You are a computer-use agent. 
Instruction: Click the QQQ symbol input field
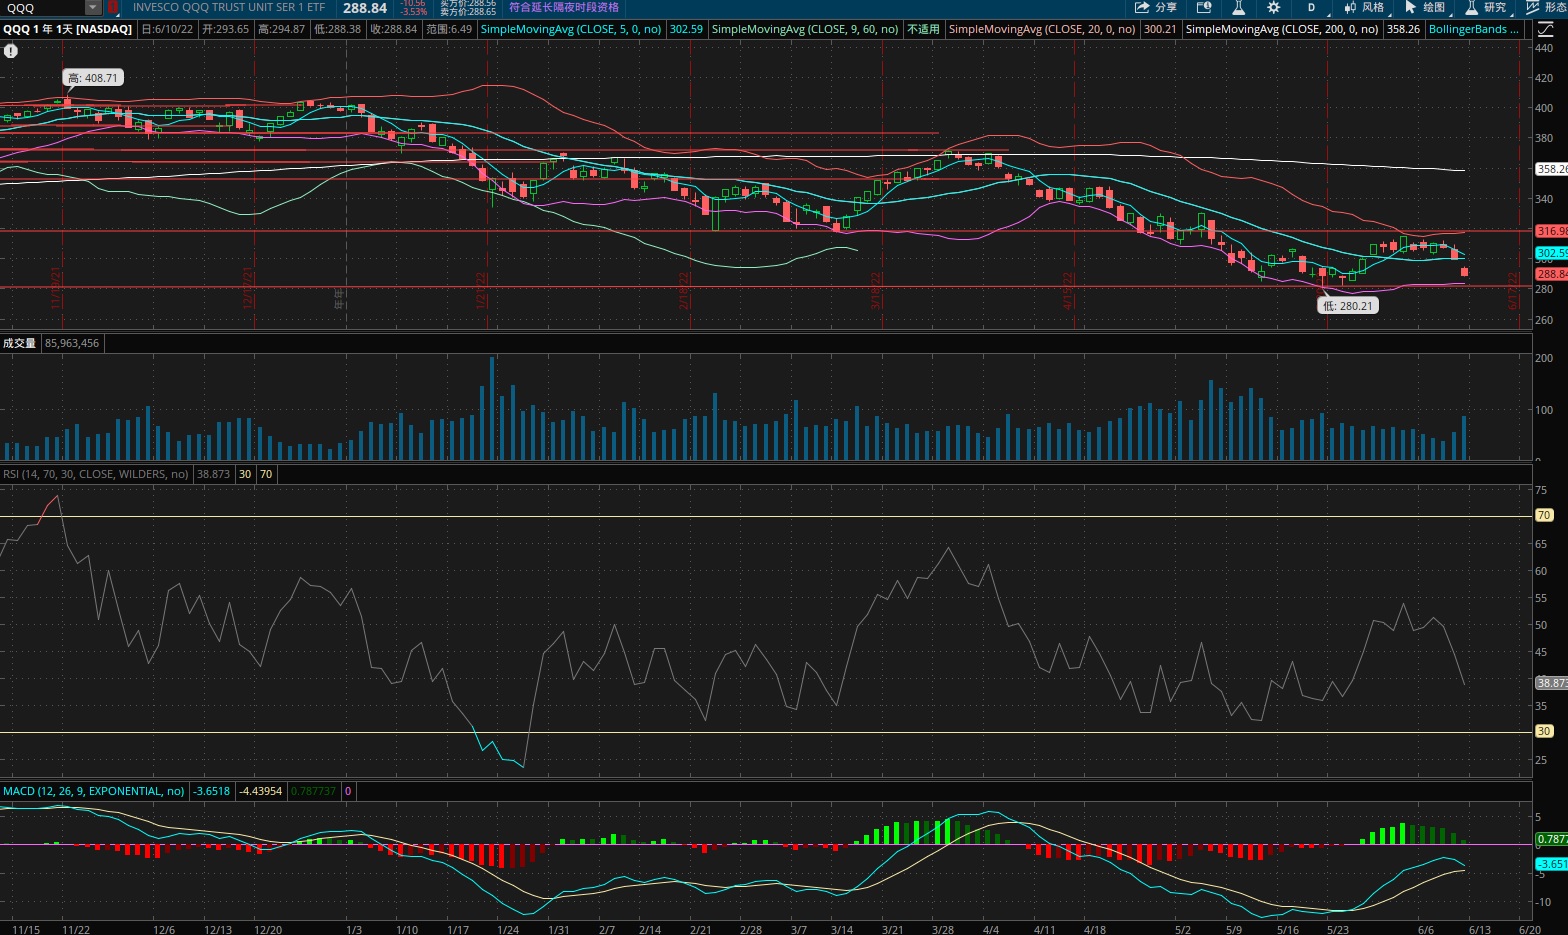click(x=43, y=7)
